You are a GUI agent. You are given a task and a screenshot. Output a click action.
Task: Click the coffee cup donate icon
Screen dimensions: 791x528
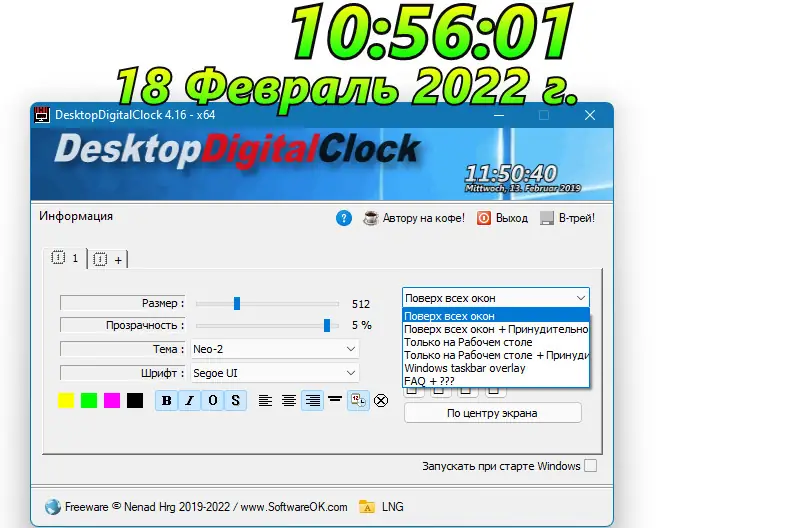pyautogui.click(x=371, y=218)
